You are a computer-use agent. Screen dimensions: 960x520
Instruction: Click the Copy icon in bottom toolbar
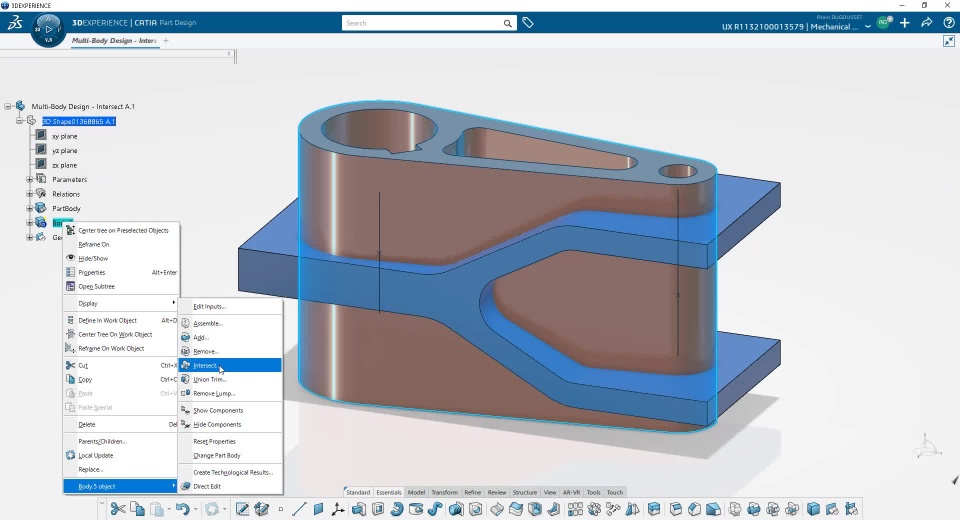click(x=138, y=509)
